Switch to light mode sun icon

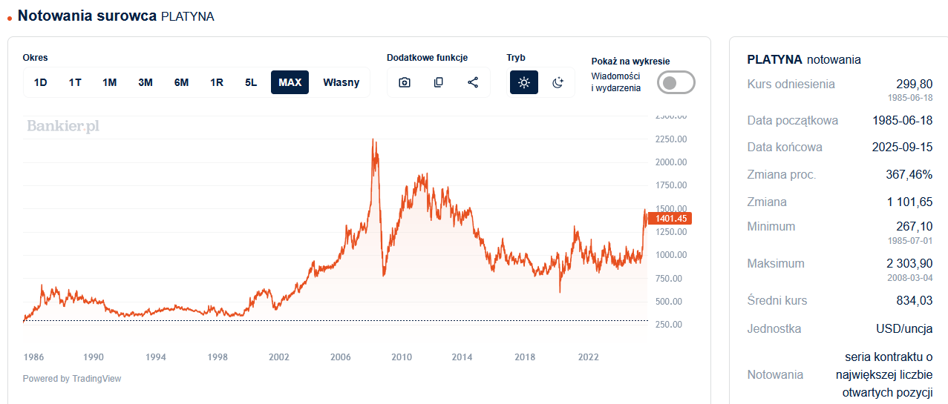click(x=524, y=82)
